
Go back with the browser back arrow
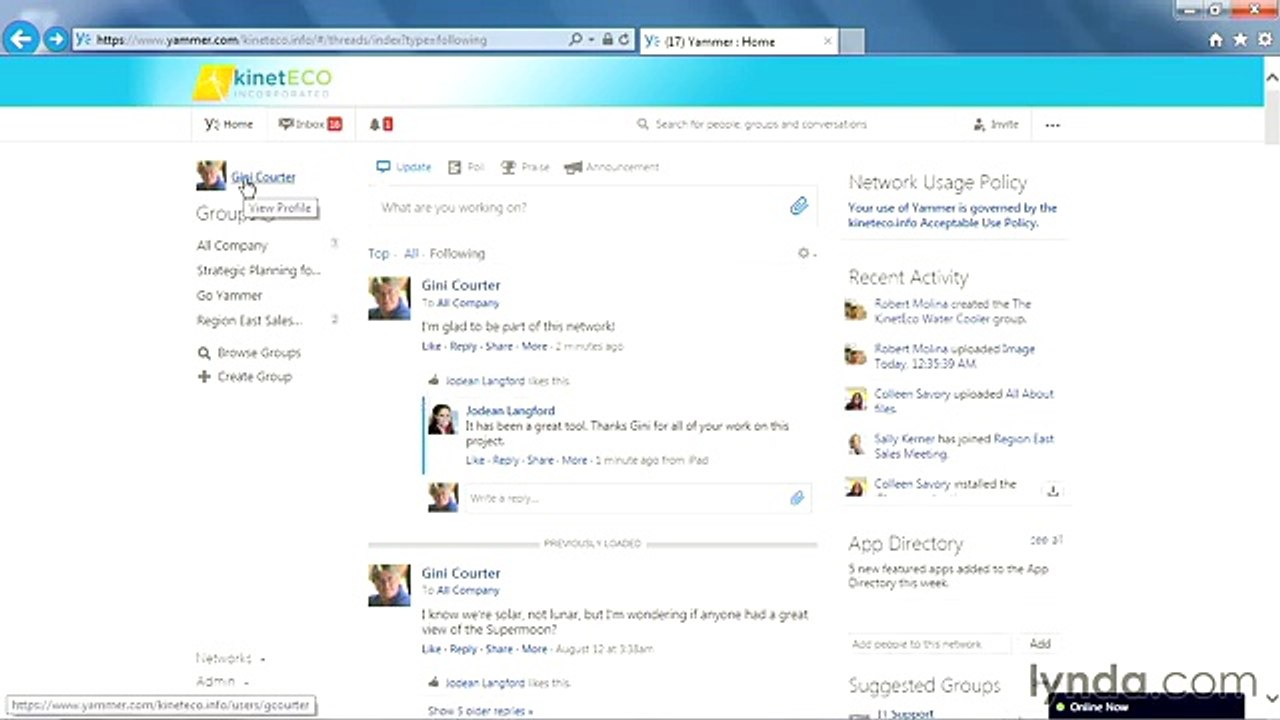(x=21, y=40)
